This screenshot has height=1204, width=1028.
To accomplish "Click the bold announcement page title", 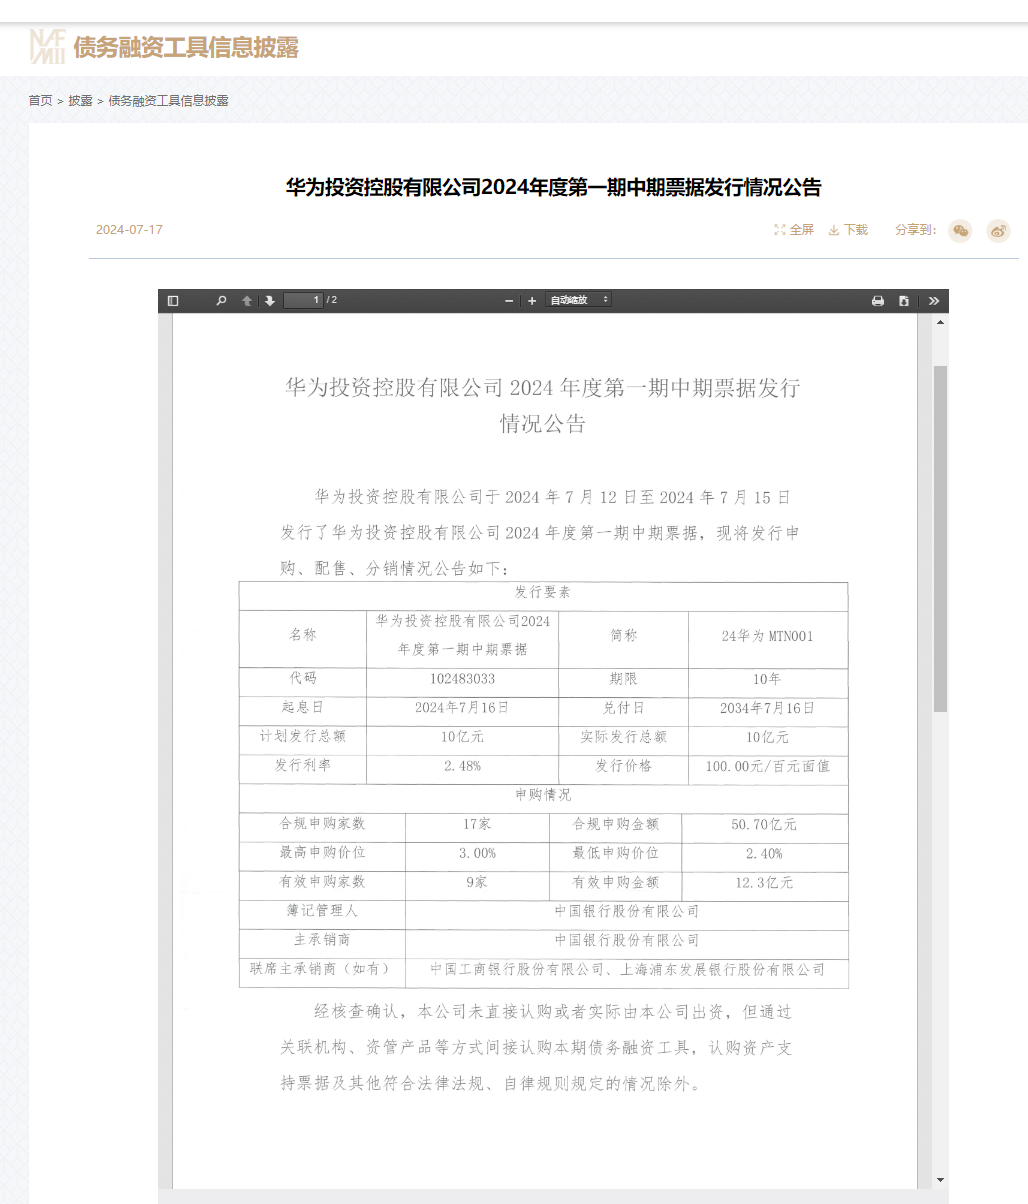I will (554, 187).
